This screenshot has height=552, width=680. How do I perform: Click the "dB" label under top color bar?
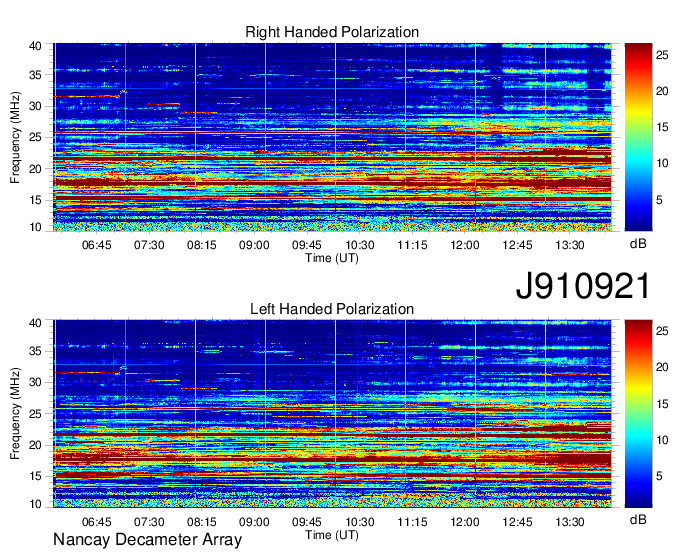tap(638, 244)
